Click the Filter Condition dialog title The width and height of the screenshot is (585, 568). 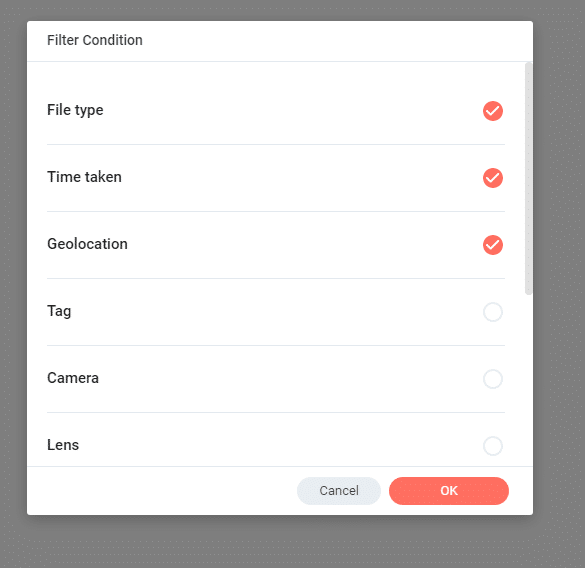95,40
